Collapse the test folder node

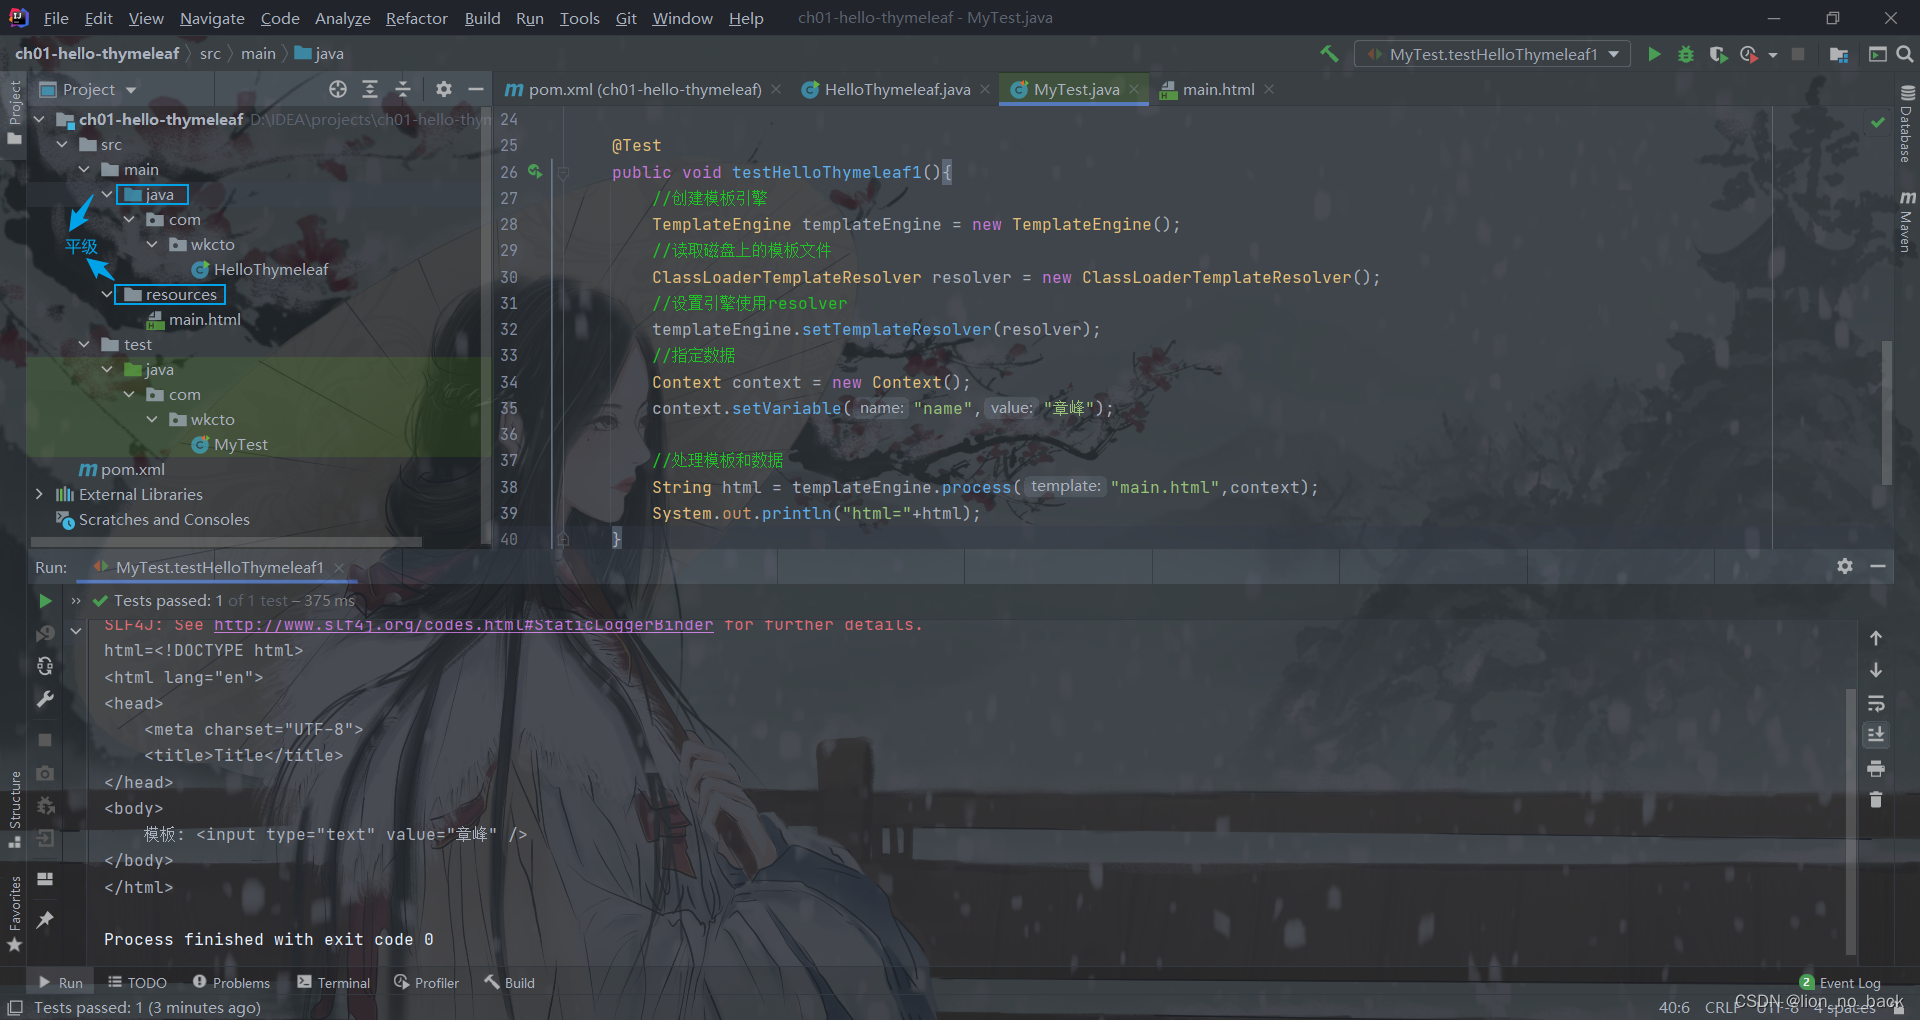(x=84, y=344)
